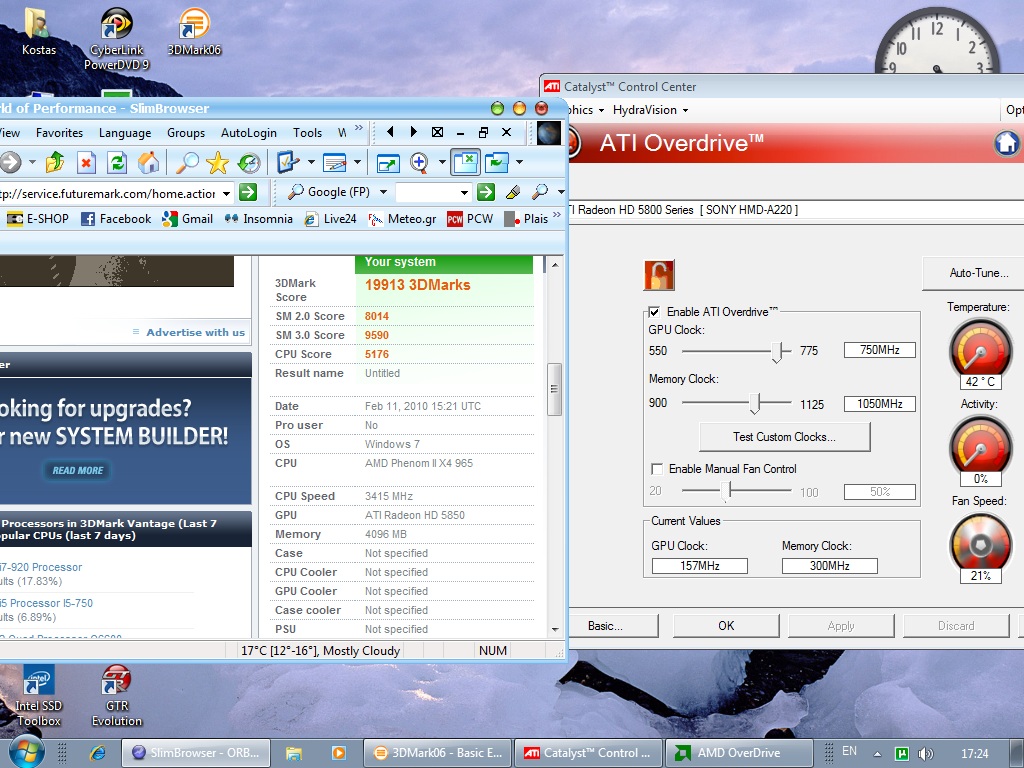Open the Gmail favorite link
Image resolution: width=1024 pixels, height=768 pixels.
(188, 219)
